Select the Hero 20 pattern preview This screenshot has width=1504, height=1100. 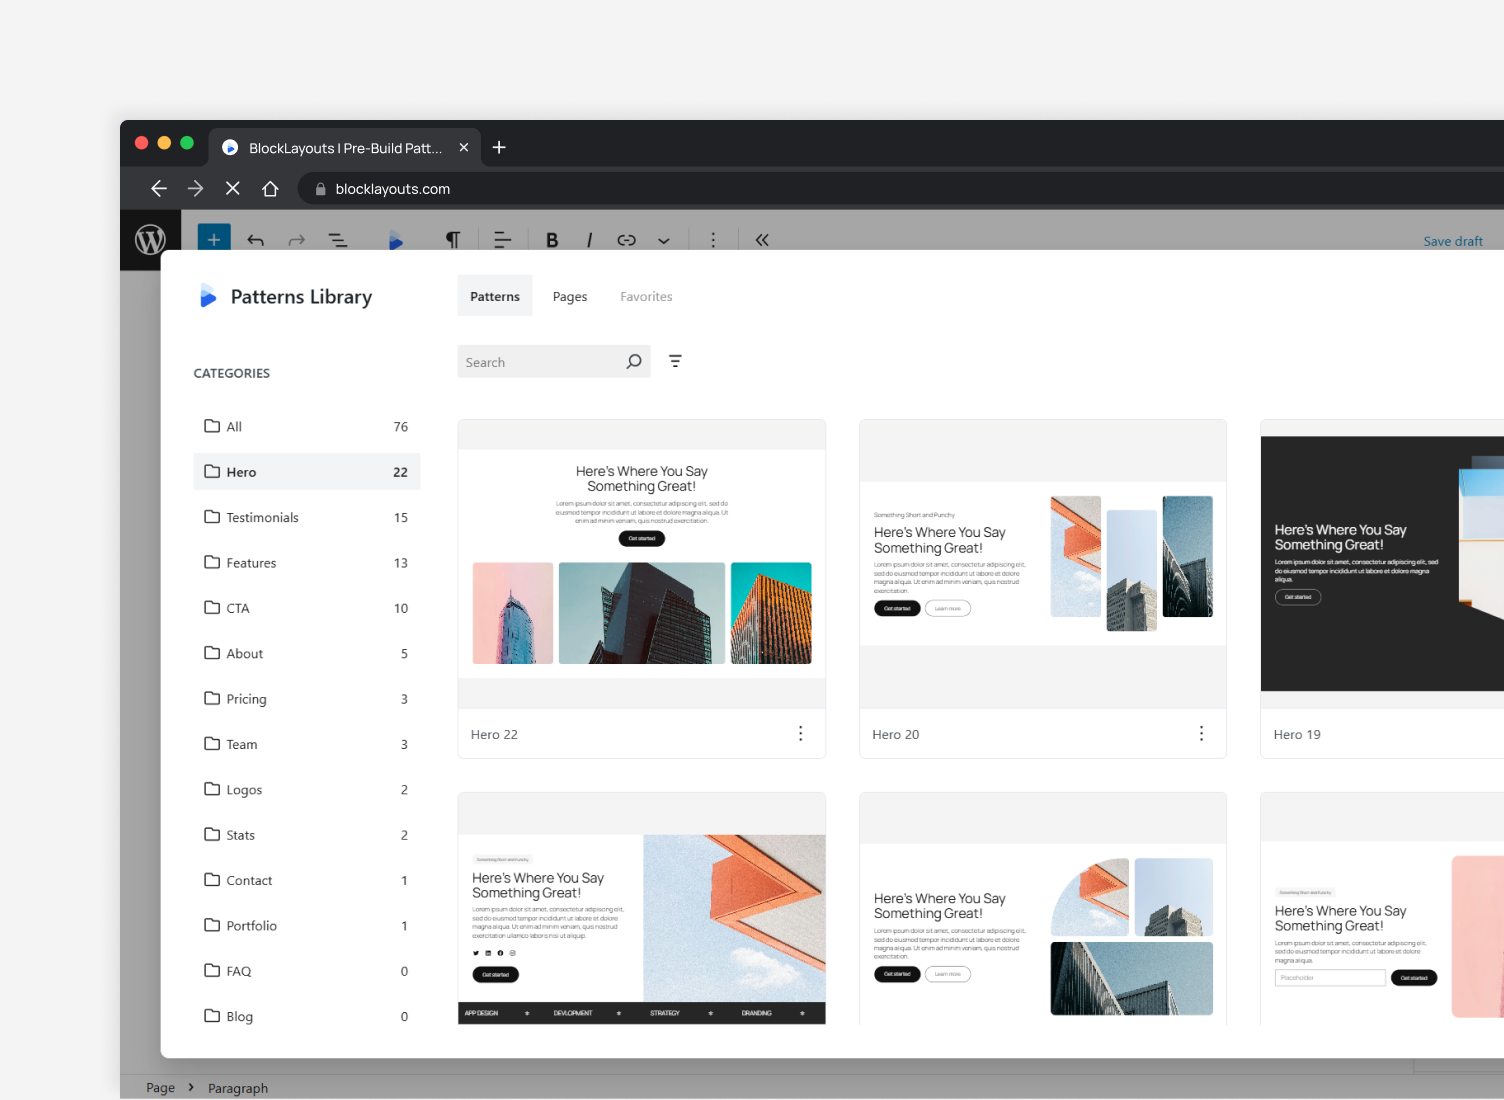coord(1043,564)
